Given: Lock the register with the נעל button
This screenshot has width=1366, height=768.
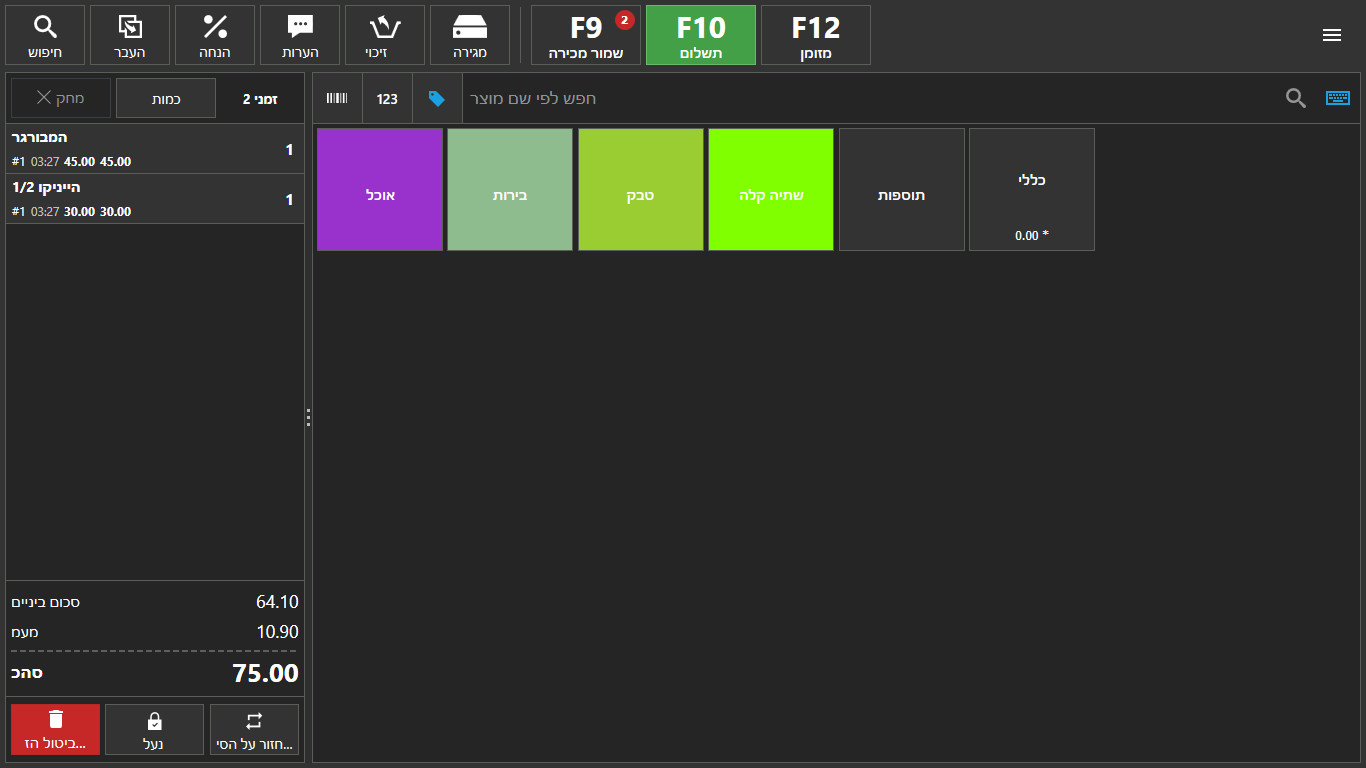Looking at the screenshot, I should pyautogui.click(x=154, y=729).
